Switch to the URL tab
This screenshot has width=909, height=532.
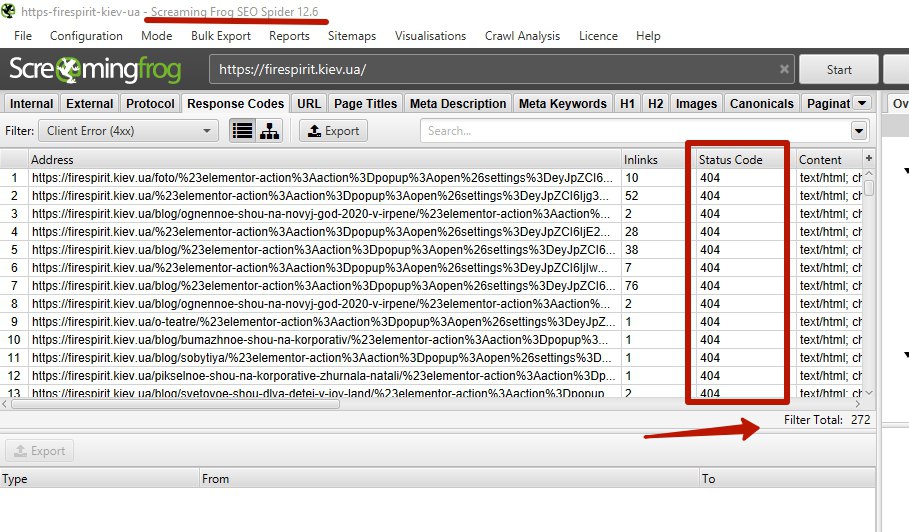[309, 104]
